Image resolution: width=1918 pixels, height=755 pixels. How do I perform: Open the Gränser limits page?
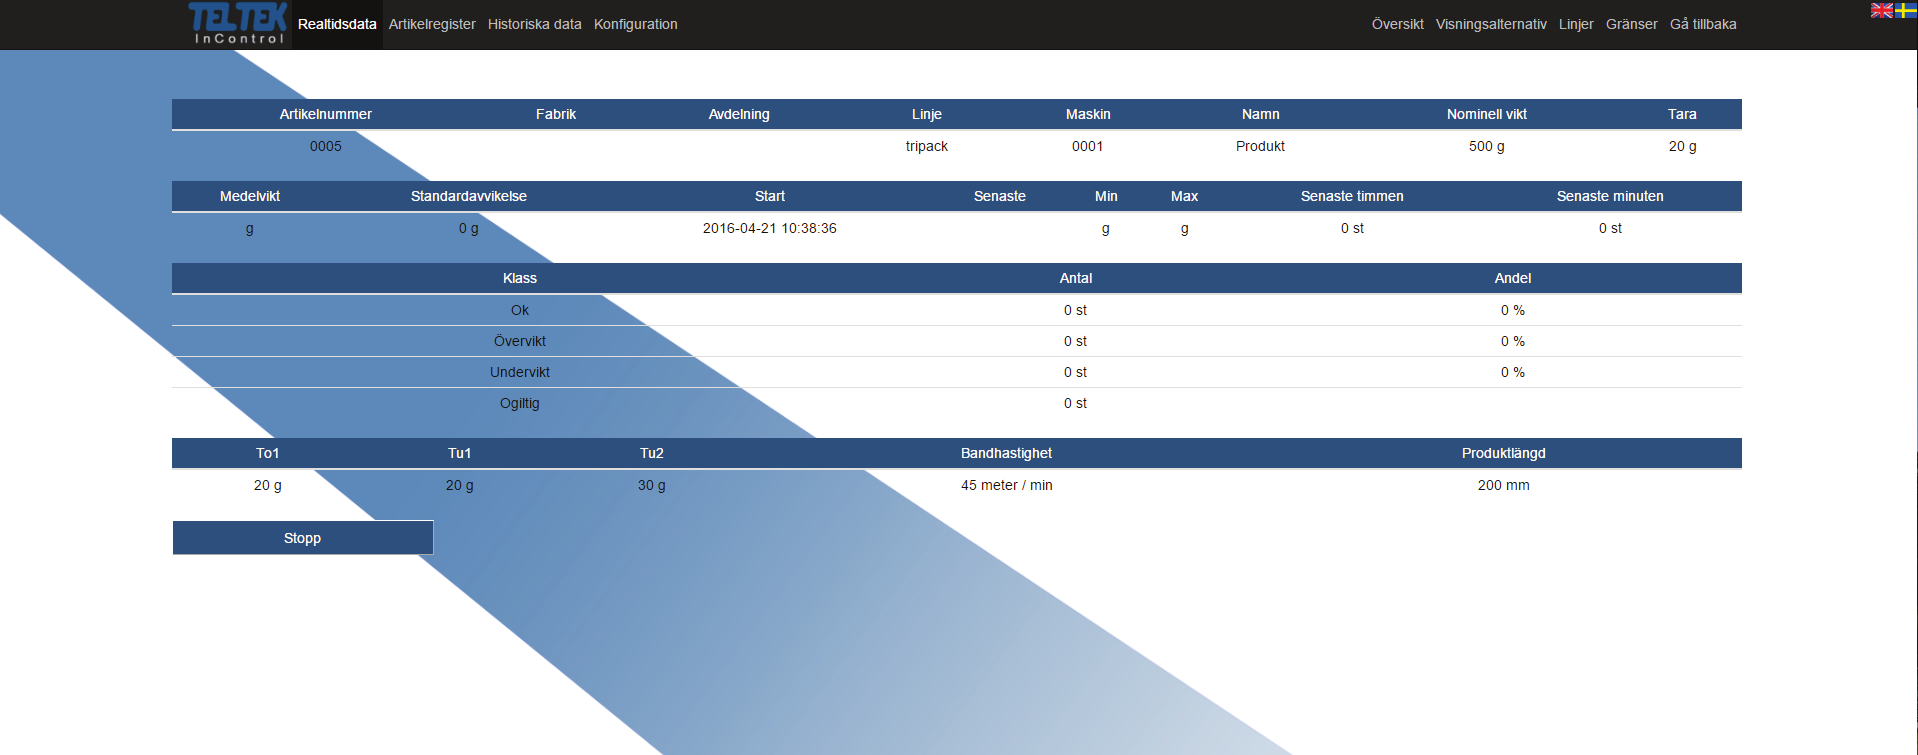[1631, 24]
